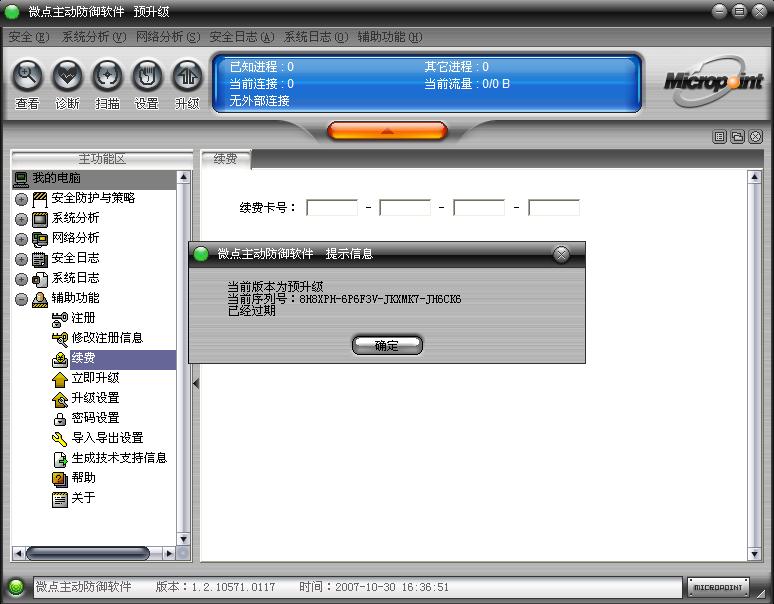Select the 关于 tree item label
Viewport: 774px width, 604px height.
pos(83,498)
